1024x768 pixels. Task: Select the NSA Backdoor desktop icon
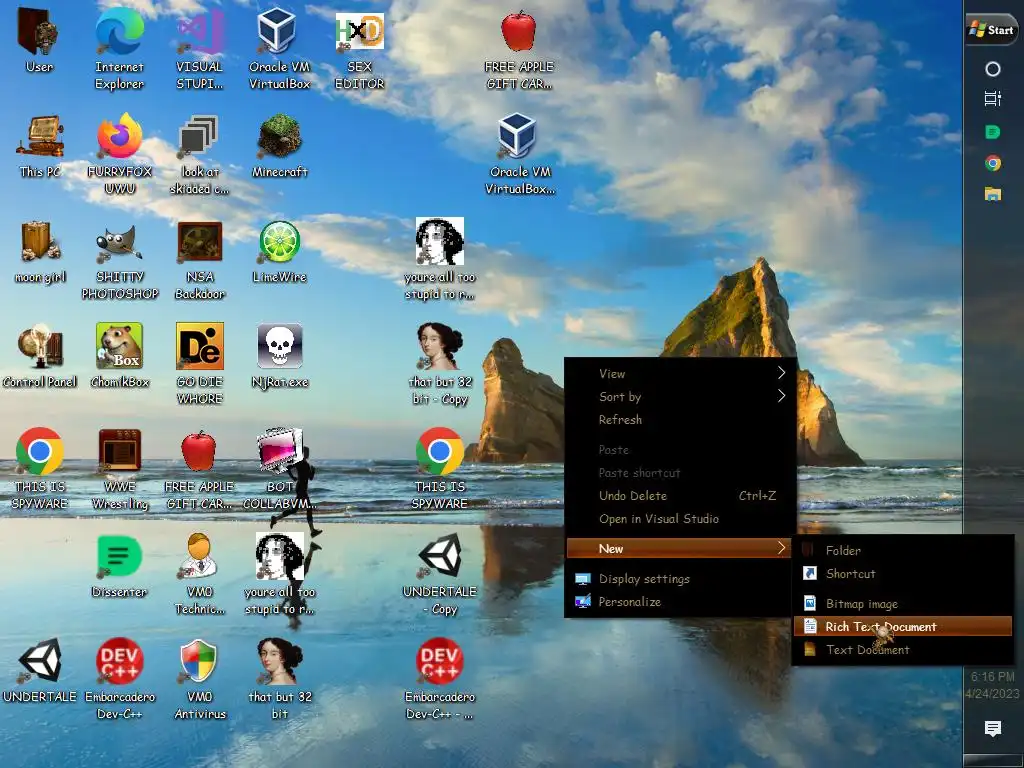(200, 260)
